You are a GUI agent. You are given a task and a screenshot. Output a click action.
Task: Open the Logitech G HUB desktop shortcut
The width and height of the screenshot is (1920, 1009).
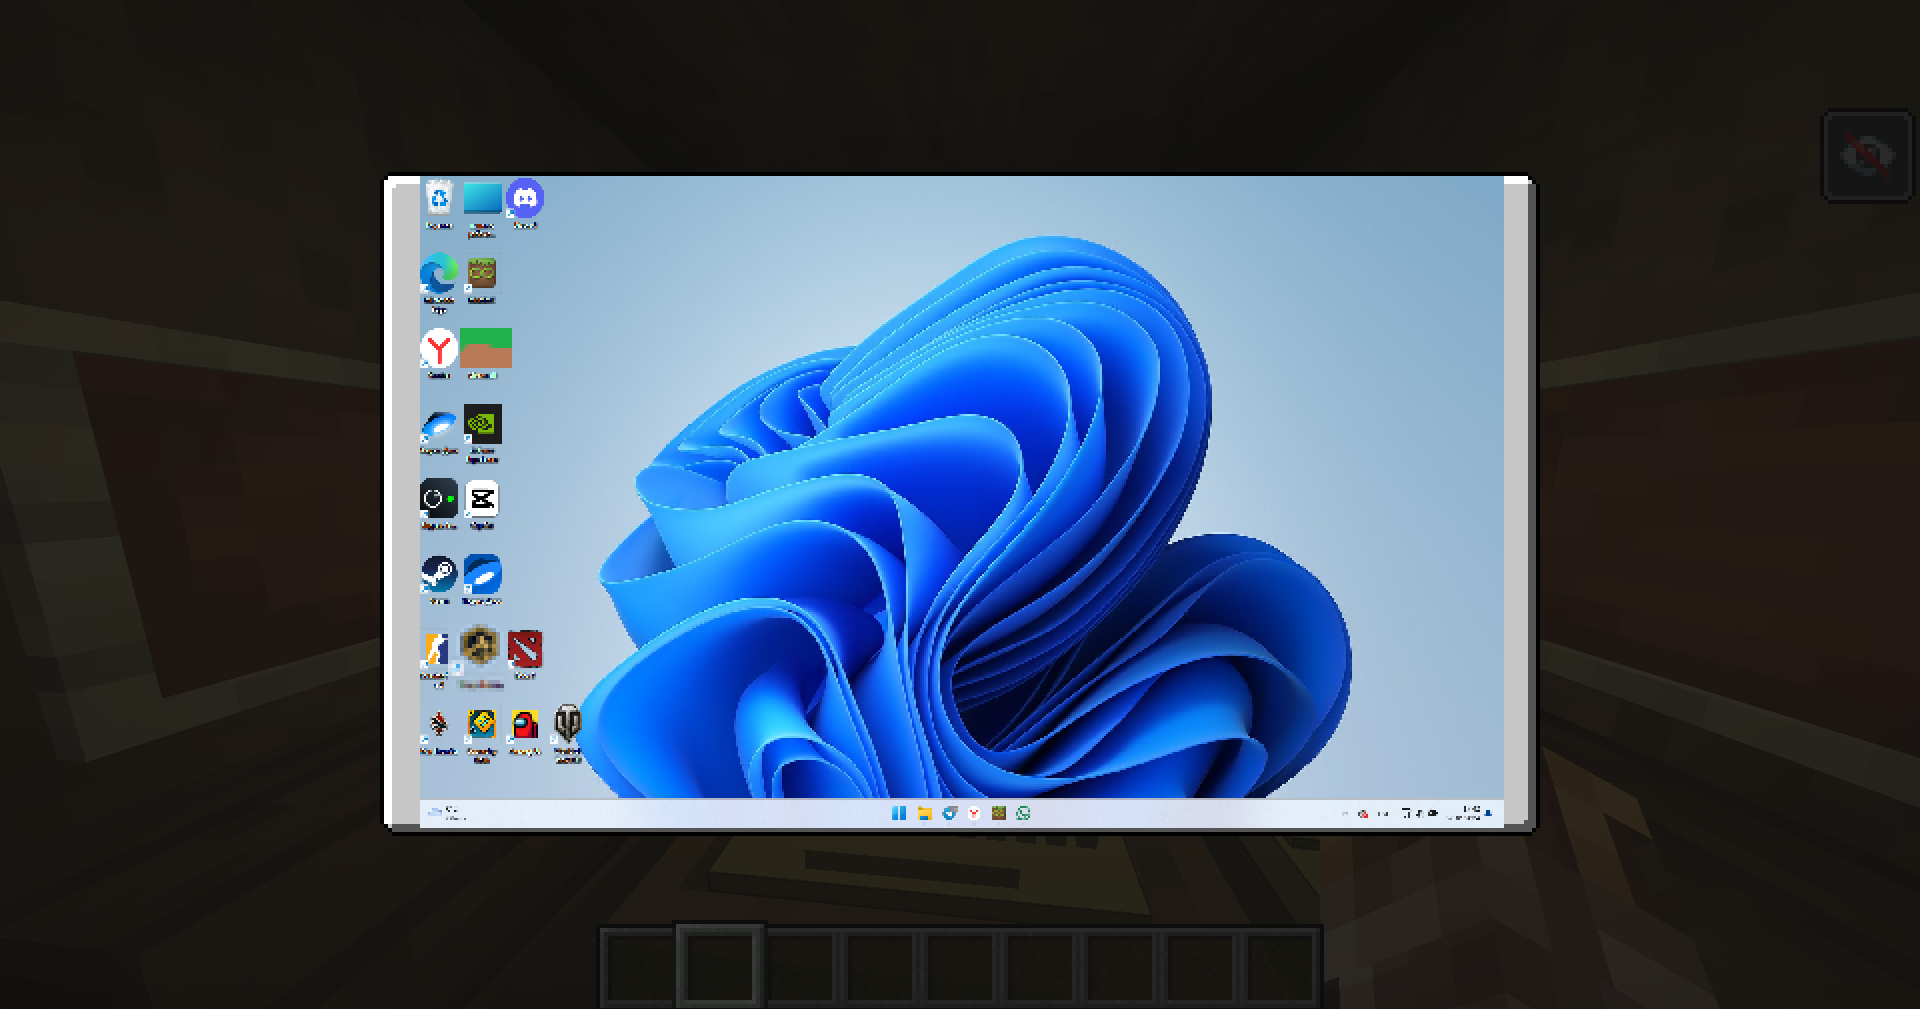(438, 499)
